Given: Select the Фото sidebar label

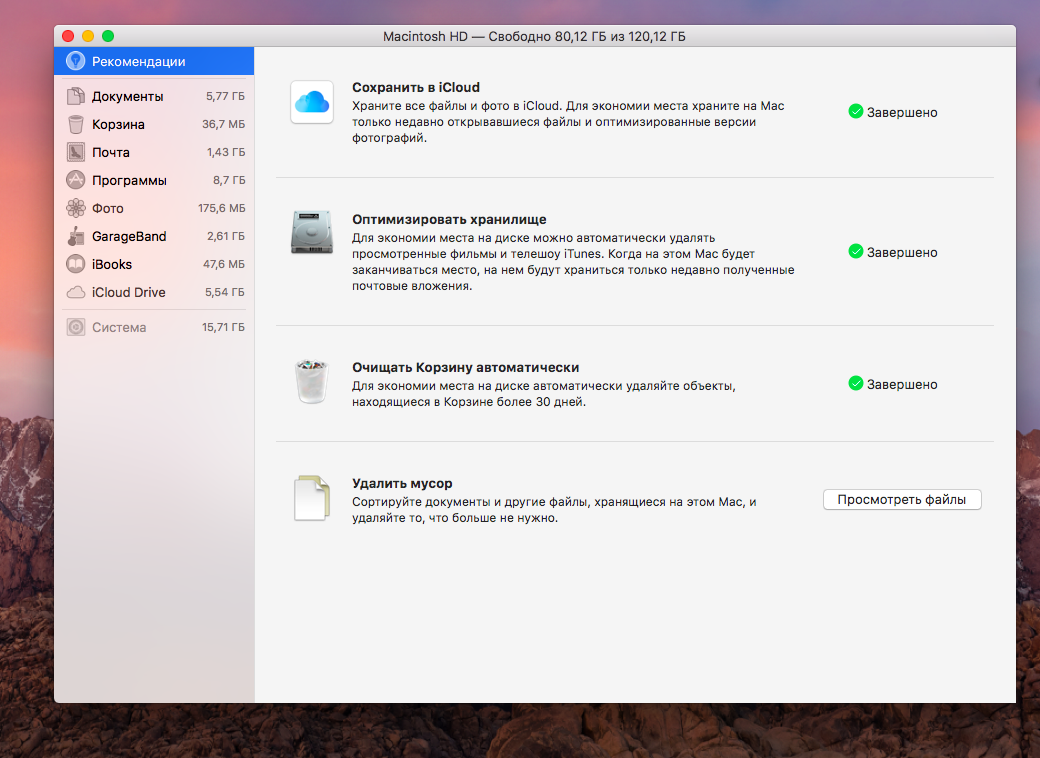Looking at the screenshot, I should pyautogui.click(x=107, y=208).
